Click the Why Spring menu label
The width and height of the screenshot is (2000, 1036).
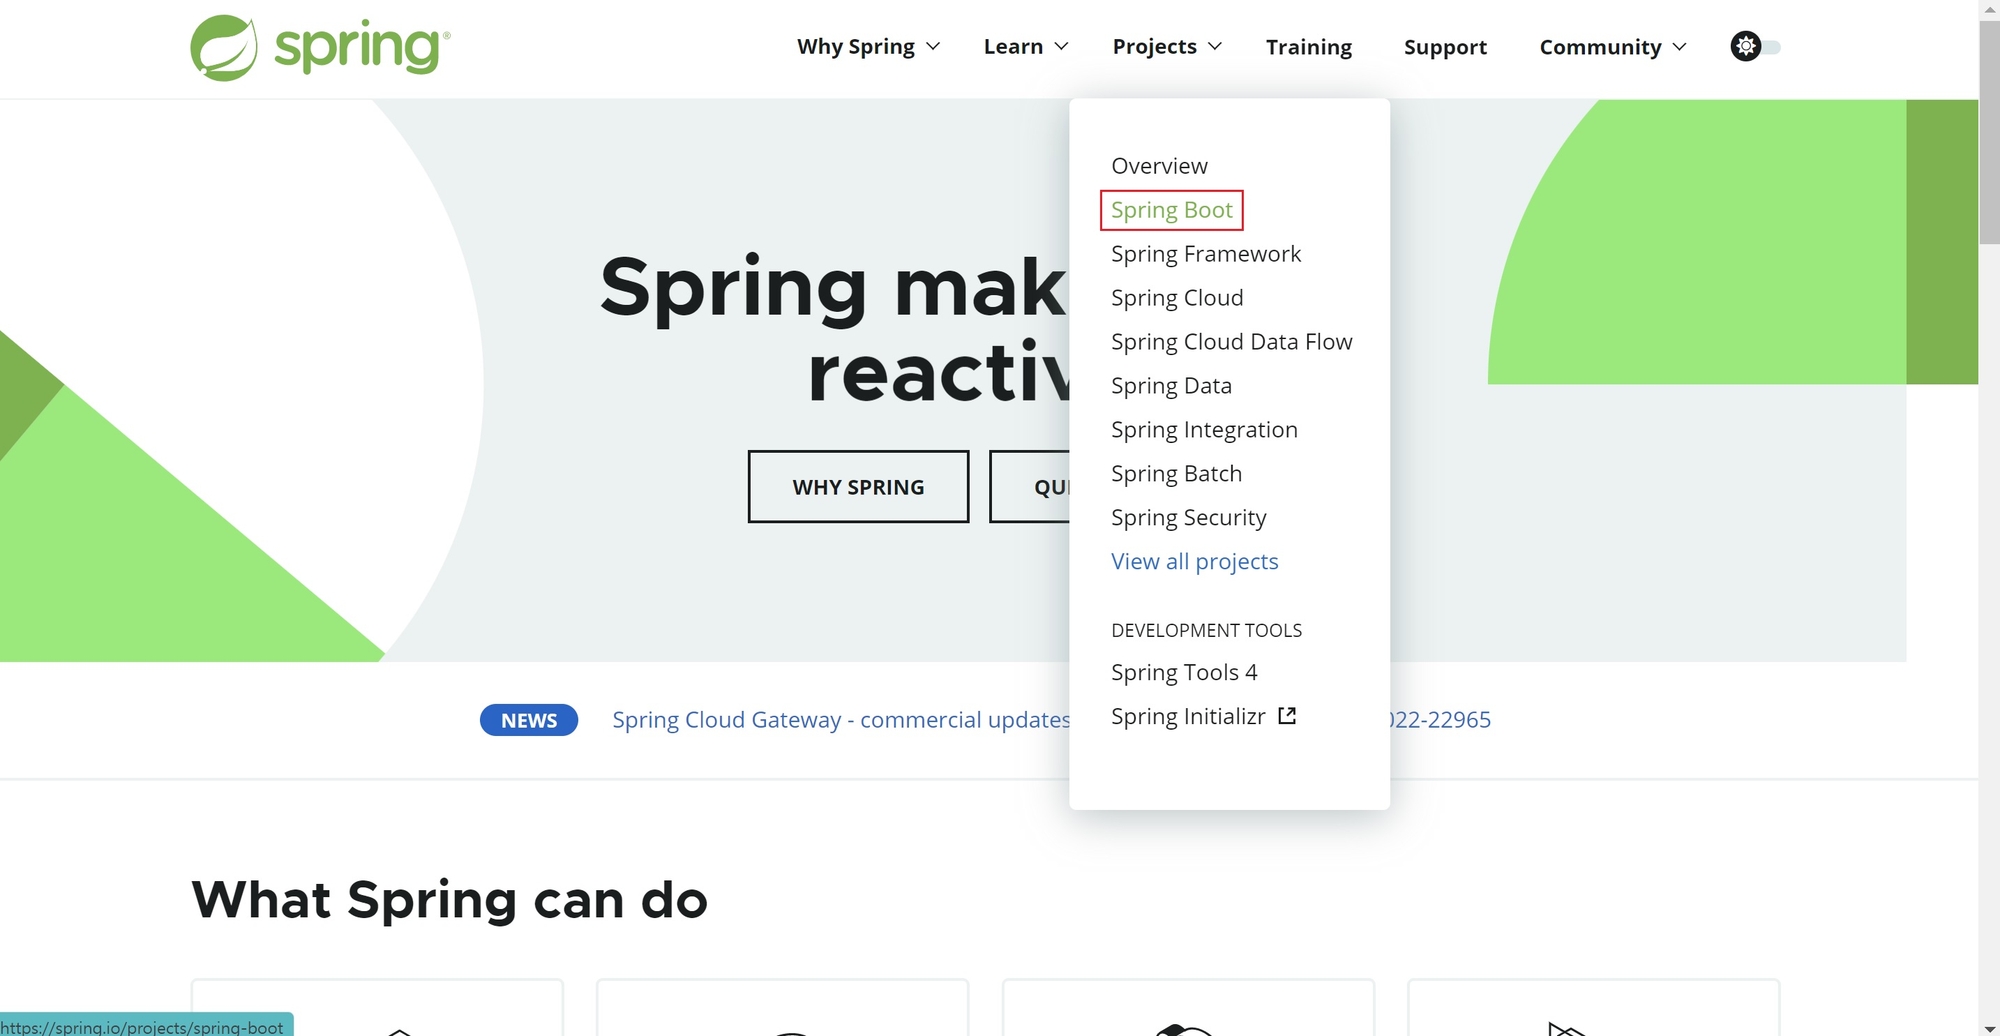click(856, 47)
